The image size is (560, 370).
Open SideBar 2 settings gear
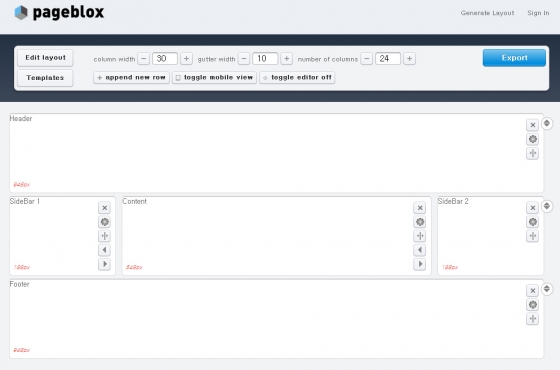[532, 222]
